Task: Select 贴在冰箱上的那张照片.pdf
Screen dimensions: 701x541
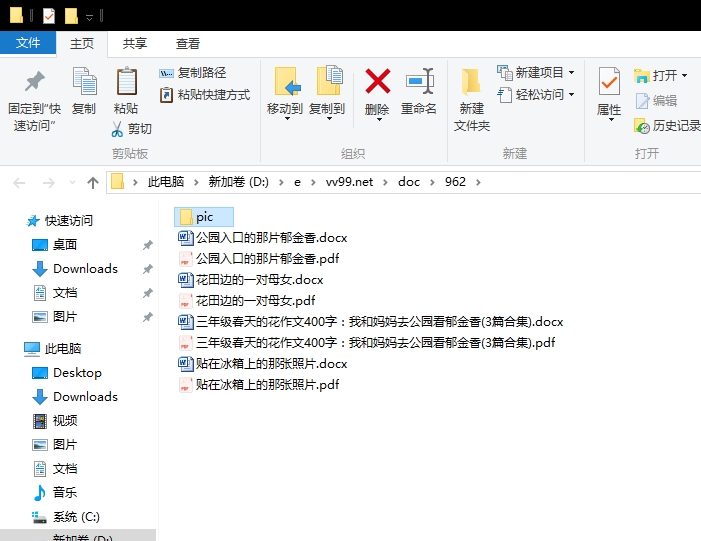Action: (x=259, y=385)
